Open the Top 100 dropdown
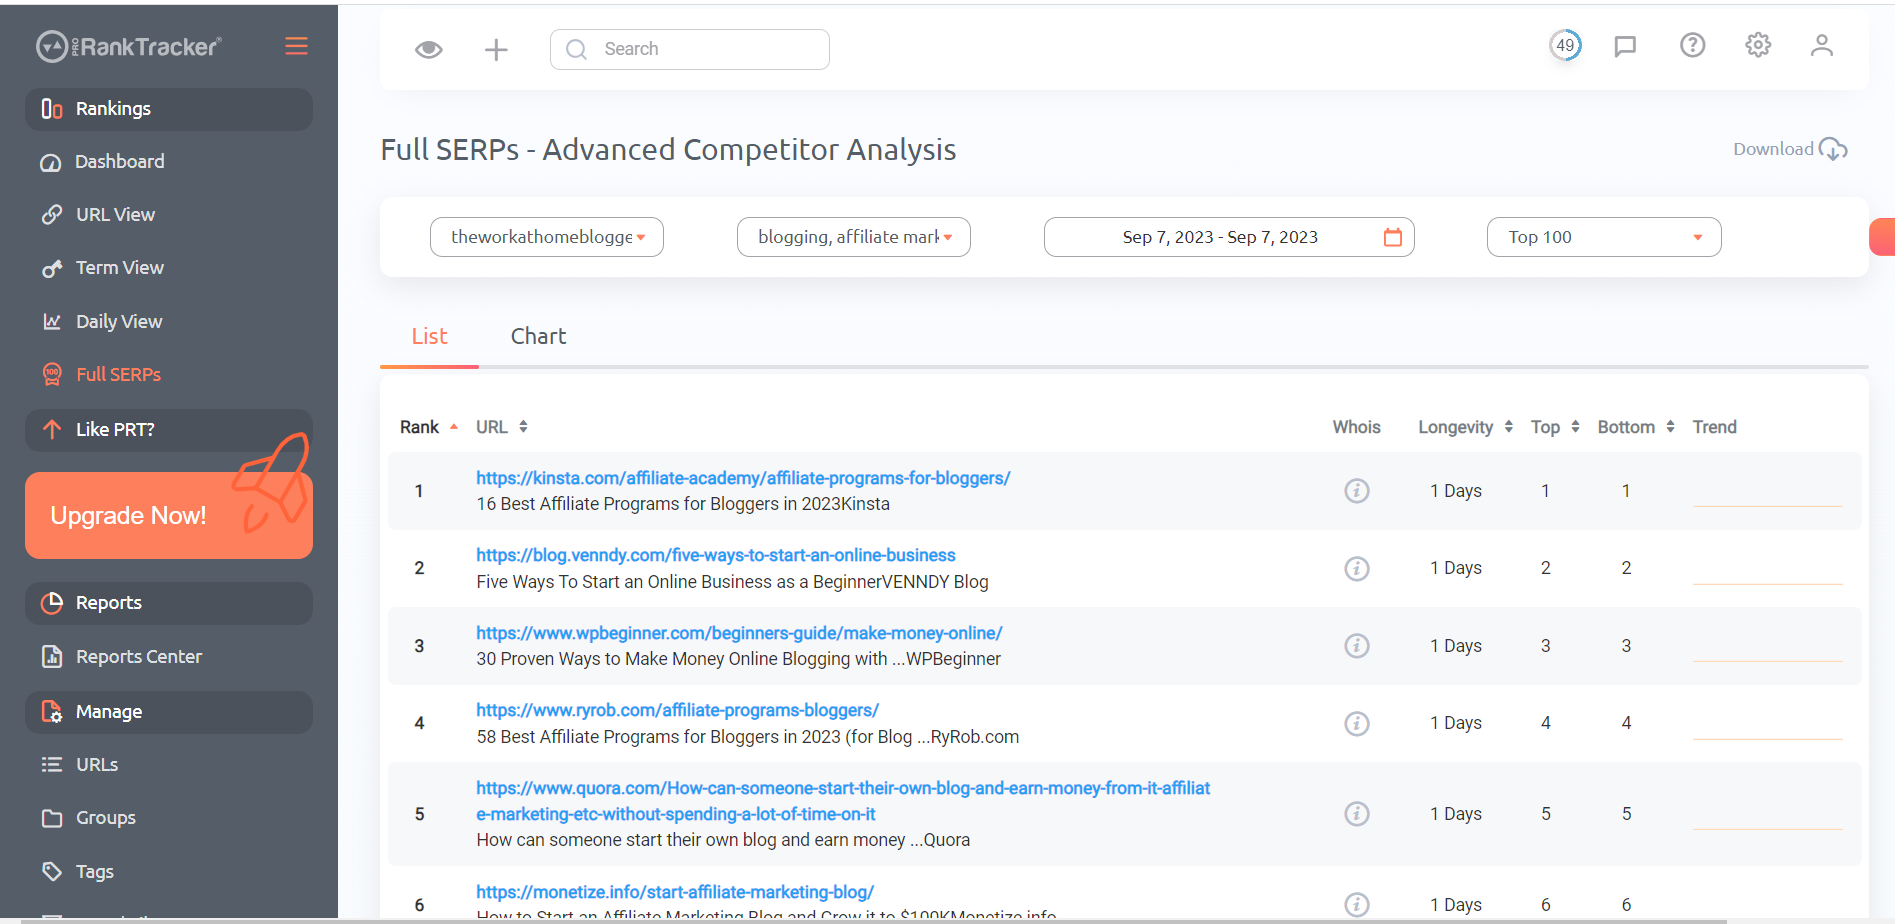The image size is (1895, 924). 1604,237
